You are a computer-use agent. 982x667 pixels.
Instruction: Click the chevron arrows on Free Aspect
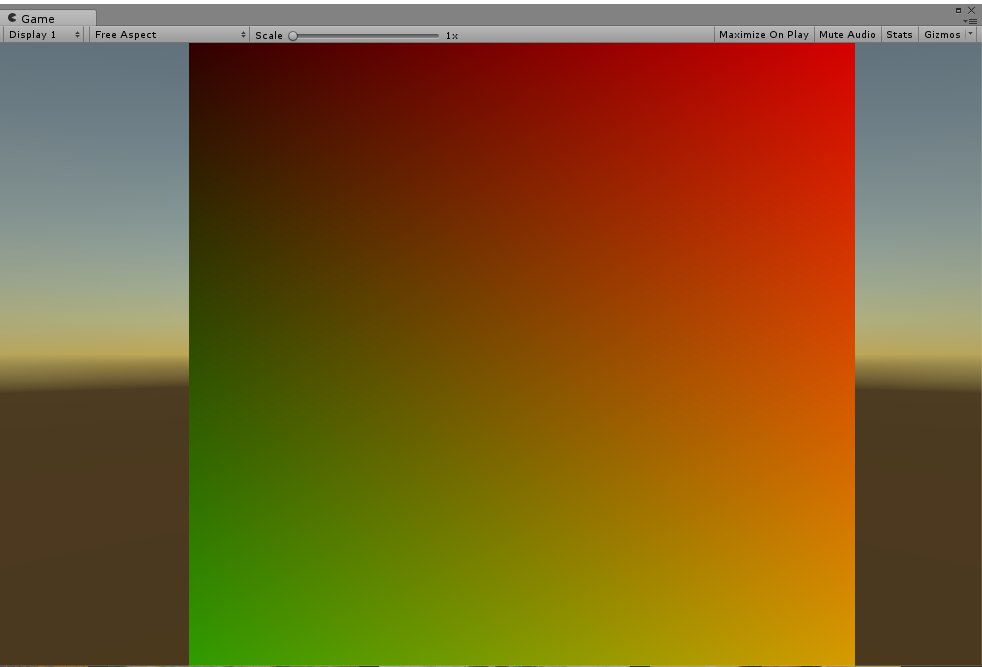243,33
